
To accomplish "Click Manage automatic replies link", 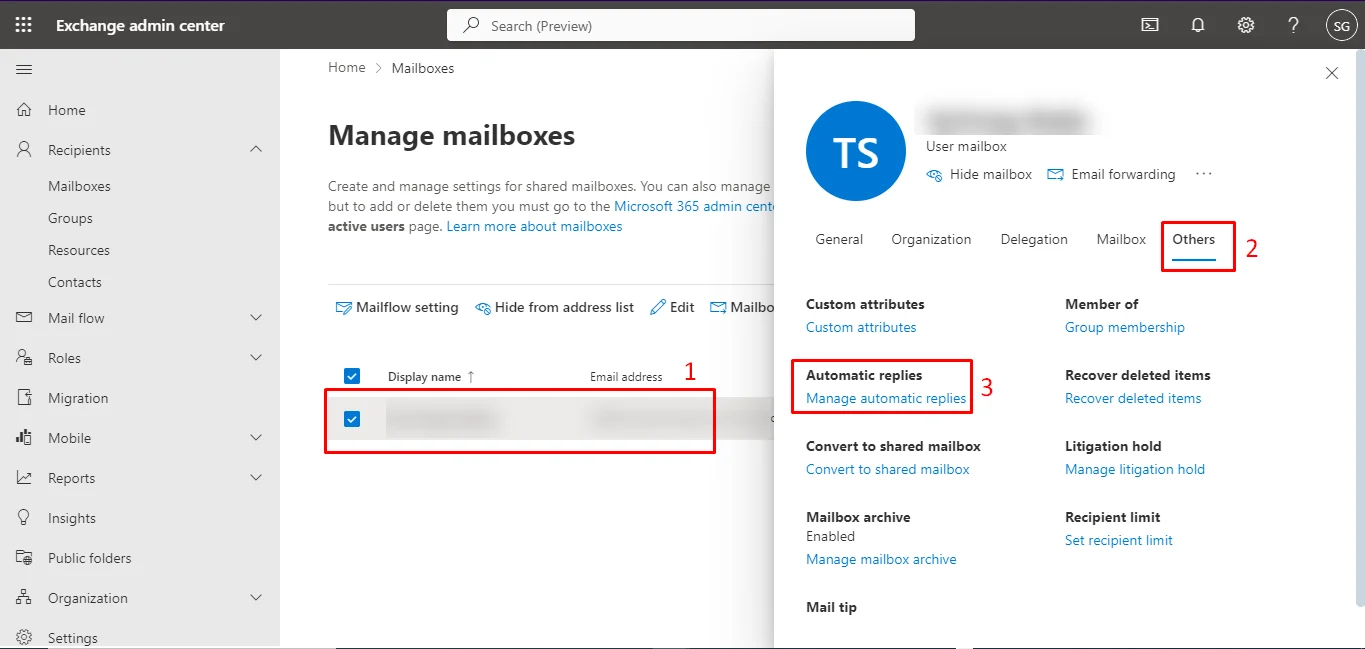I will pos(886,398).
